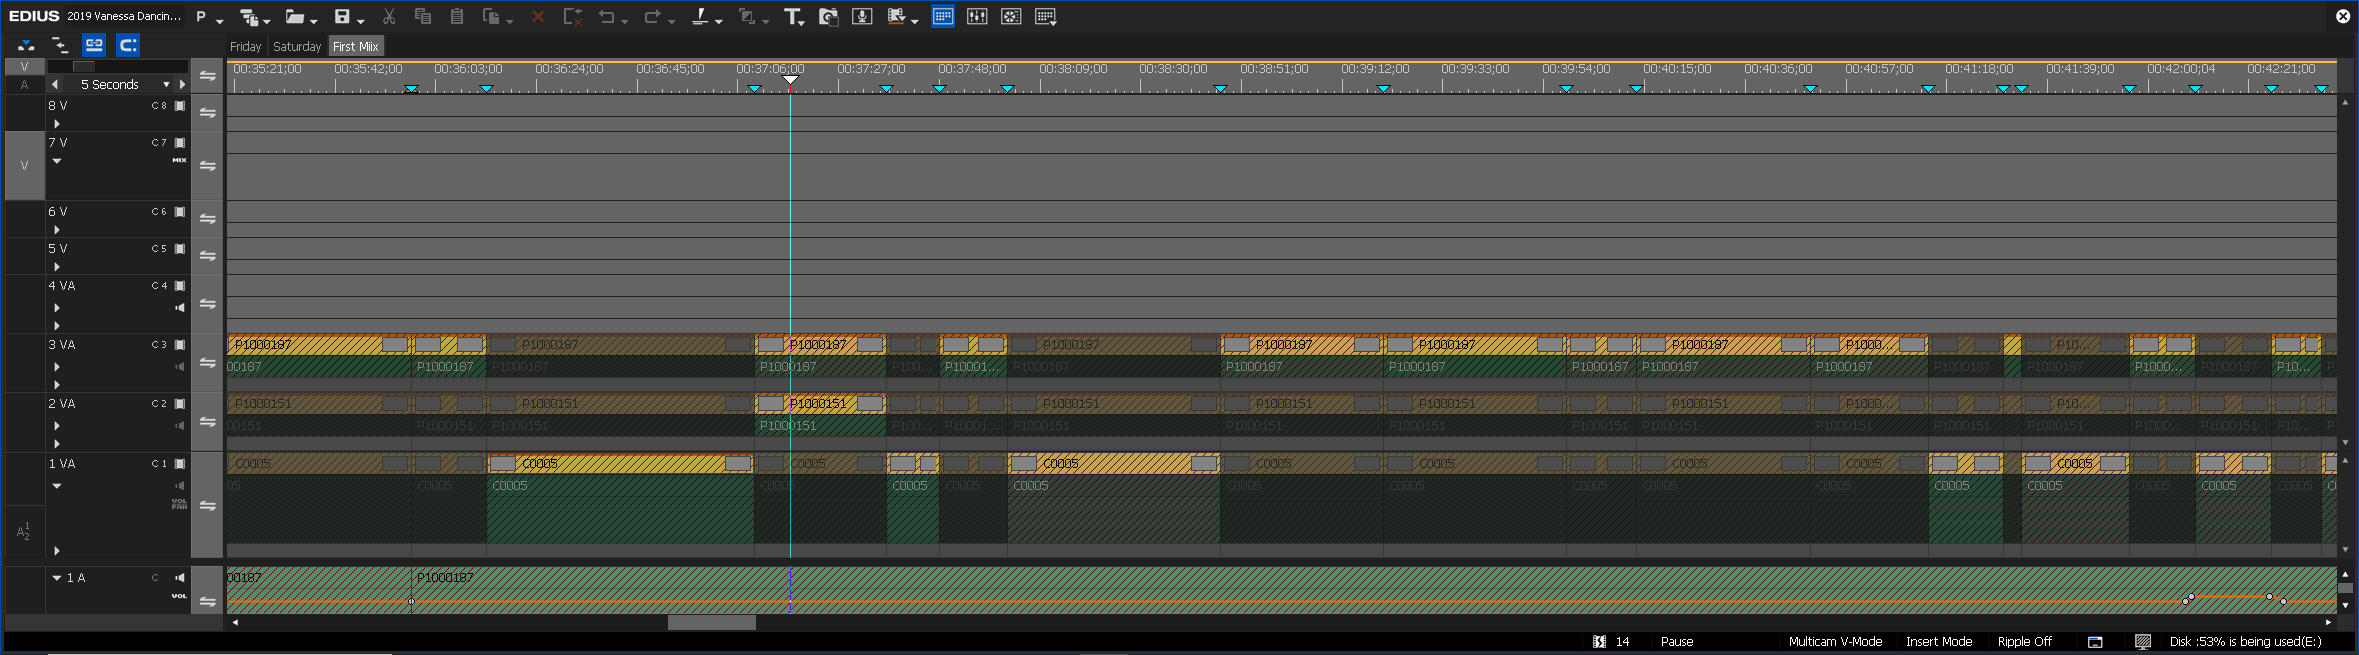2359x655 pixels.
Task: Toggle the Set Ripple Mode icon
Action: click(x=60, y=45)
